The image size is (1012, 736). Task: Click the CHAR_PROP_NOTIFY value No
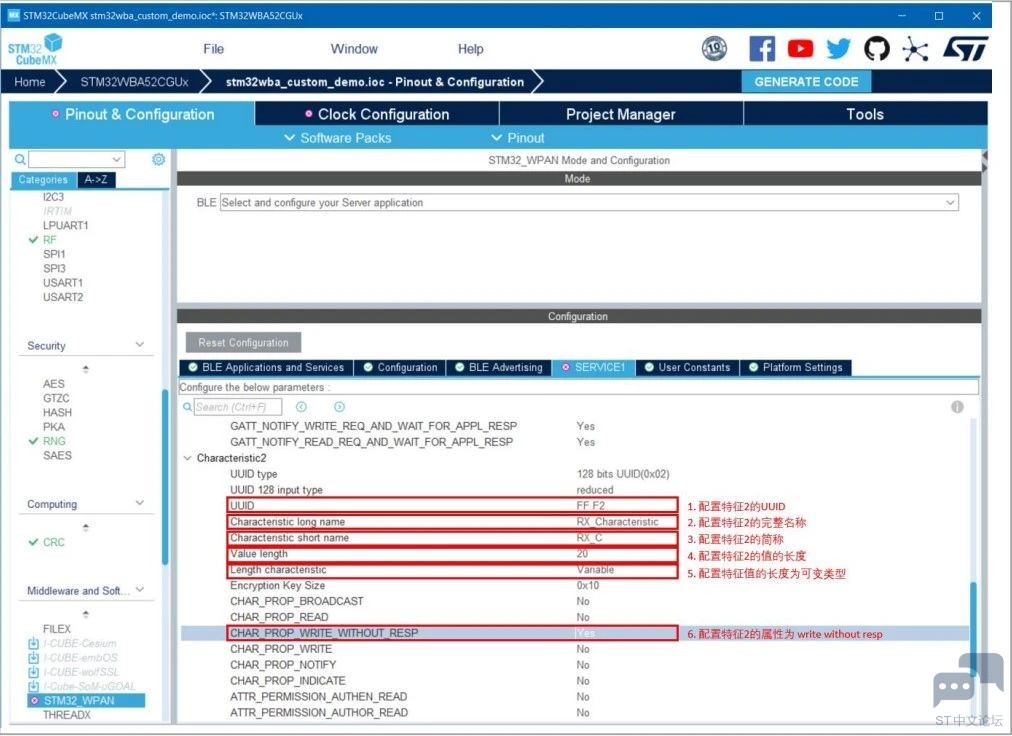583,665
